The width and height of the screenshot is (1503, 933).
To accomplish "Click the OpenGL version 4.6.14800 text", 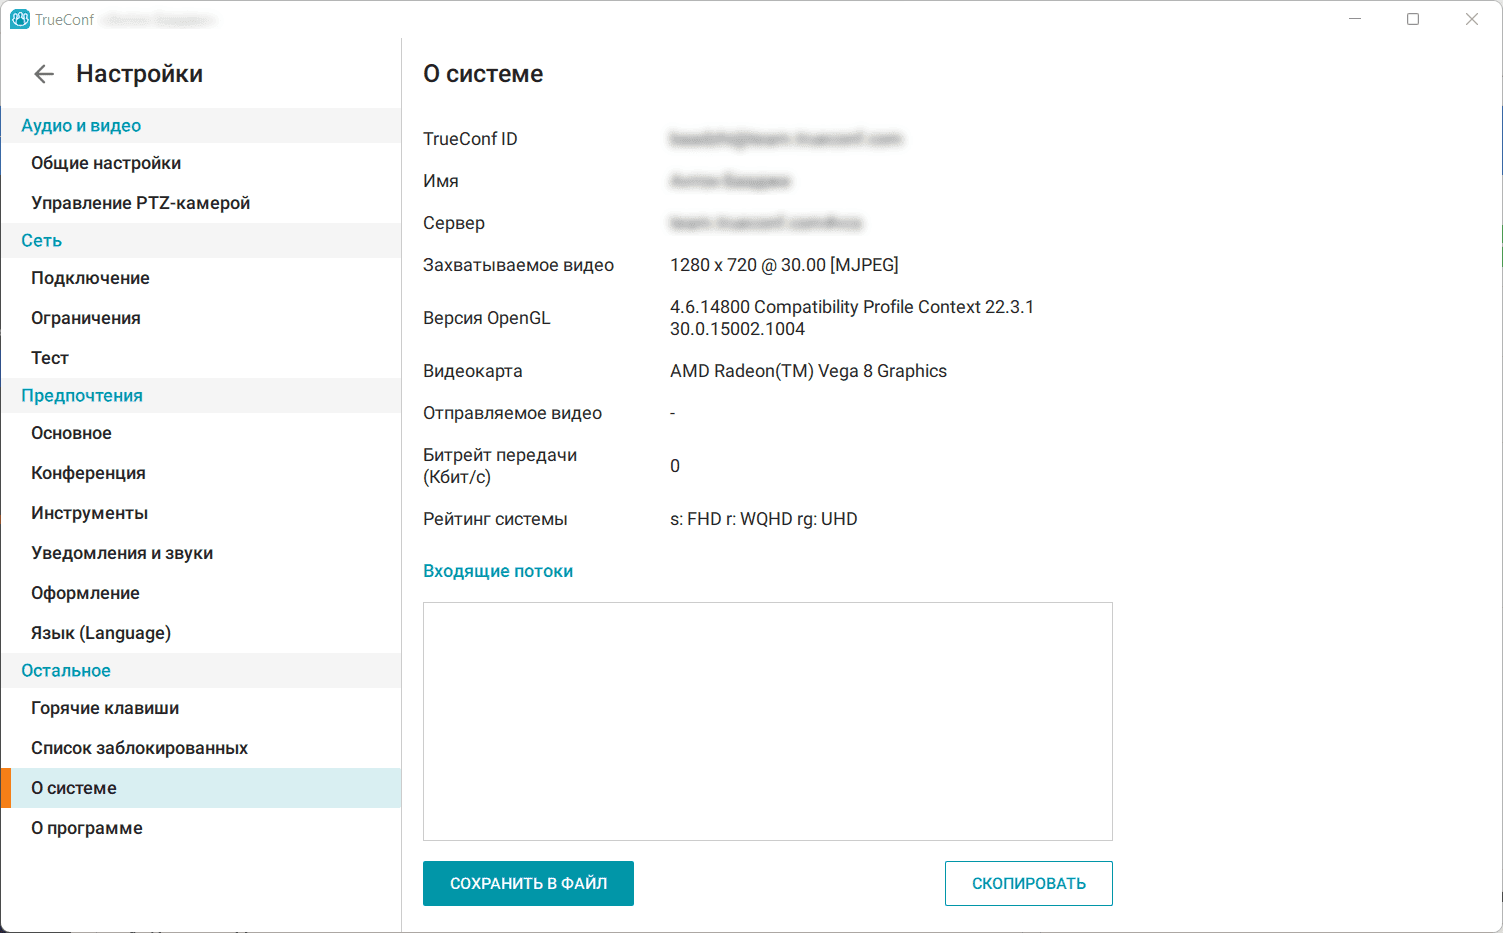I will 852,318.
